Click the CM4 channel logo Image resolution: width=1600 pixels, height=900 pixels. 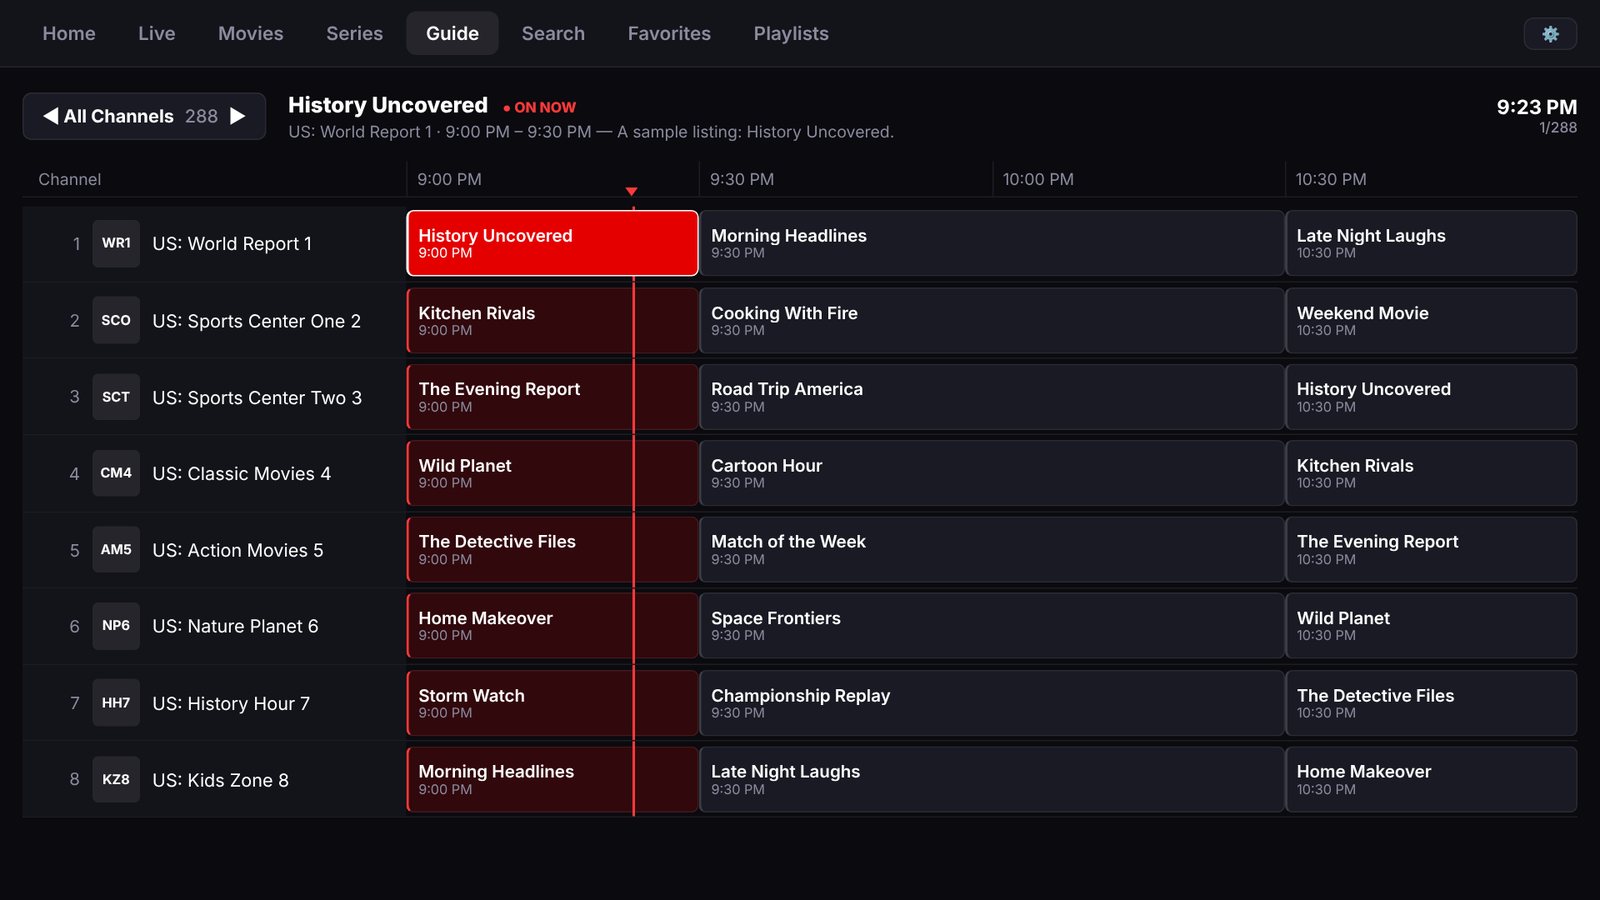point(116,473)
